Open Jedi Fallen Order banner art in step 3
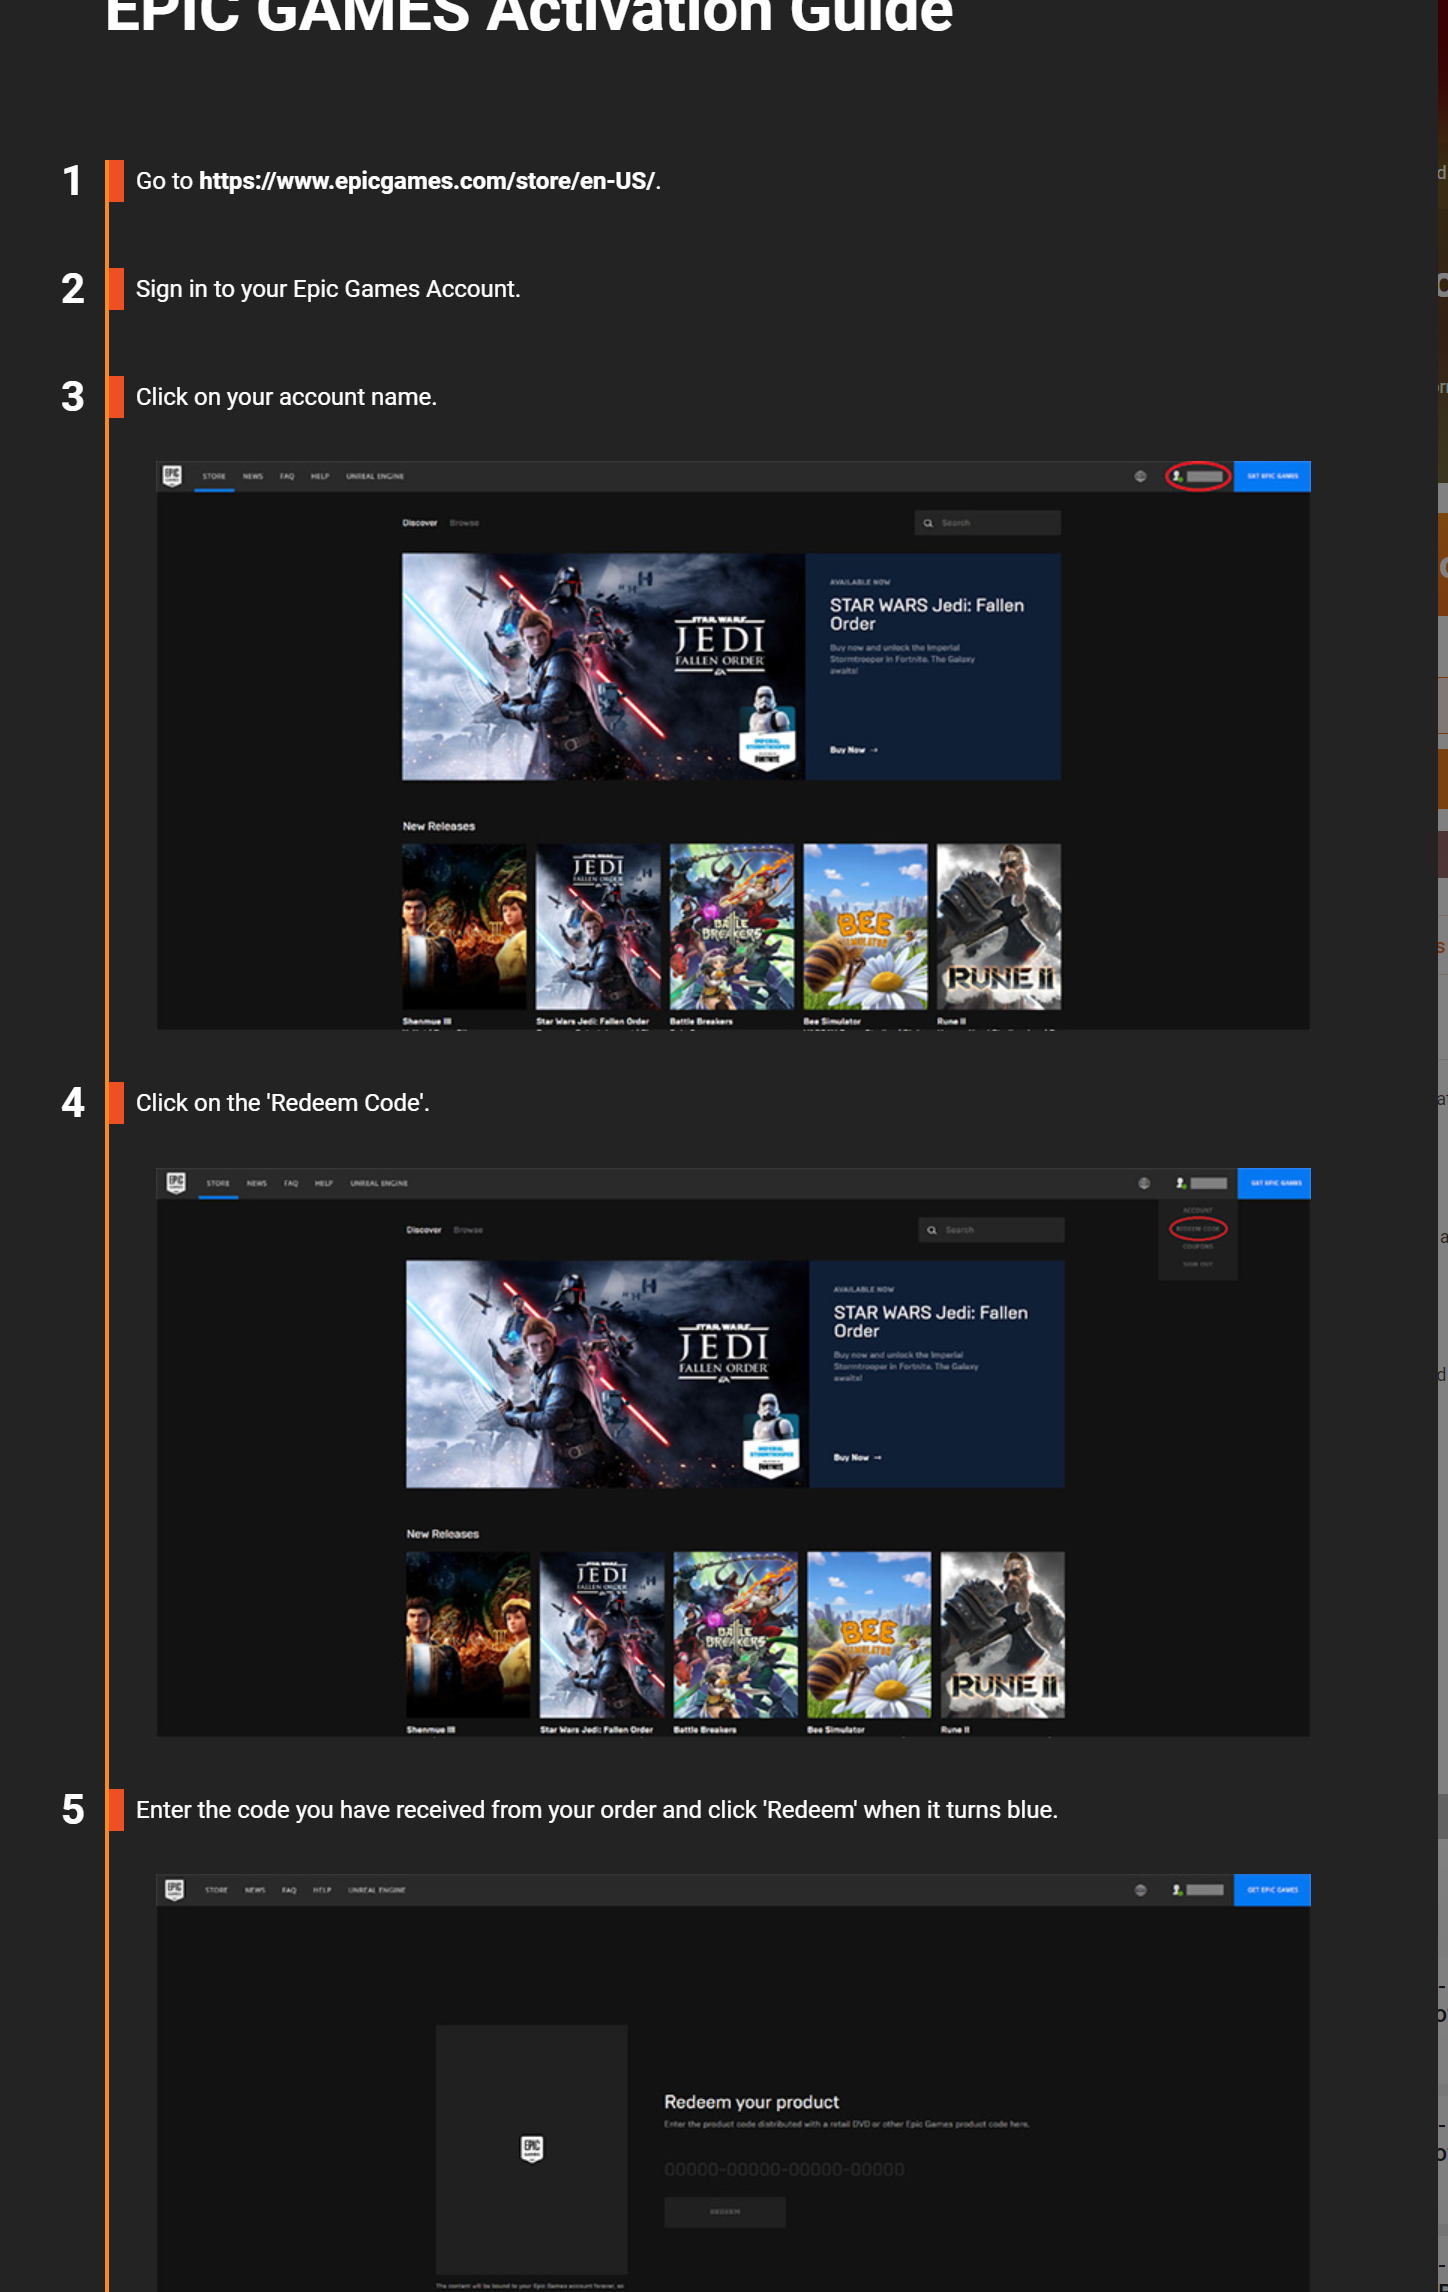Image resolution: width=1448 pixels, height=2292 pixels. point(603,667)
